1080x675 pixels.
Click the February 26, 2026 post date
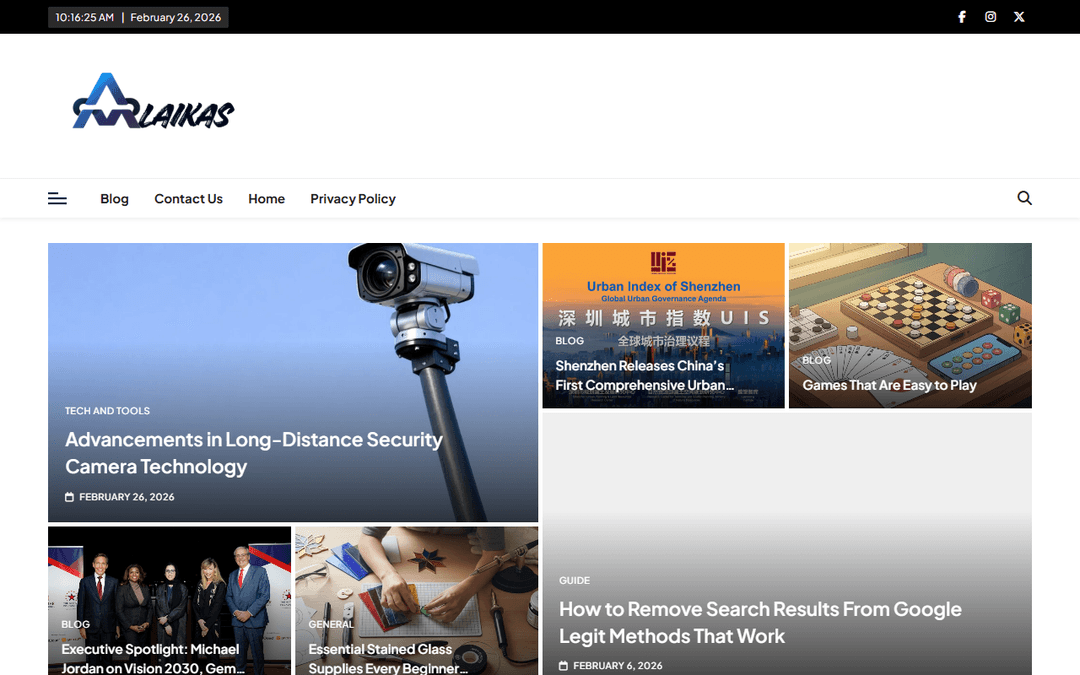click(x=127, y=497)
